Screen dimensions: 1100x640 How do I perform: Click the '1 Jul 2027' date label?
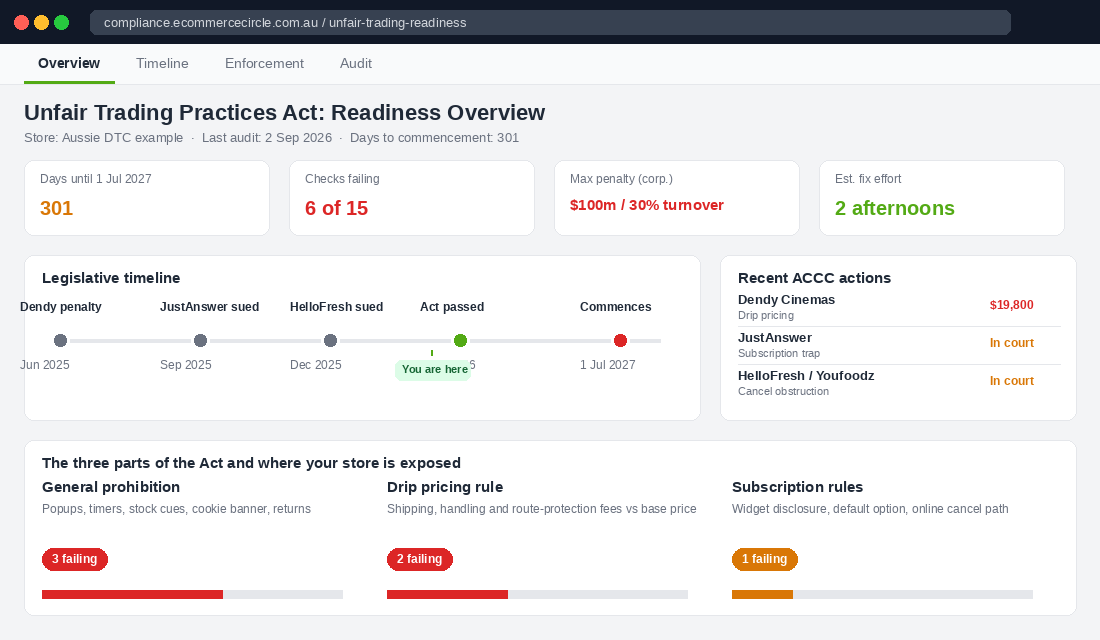[608, 365]
